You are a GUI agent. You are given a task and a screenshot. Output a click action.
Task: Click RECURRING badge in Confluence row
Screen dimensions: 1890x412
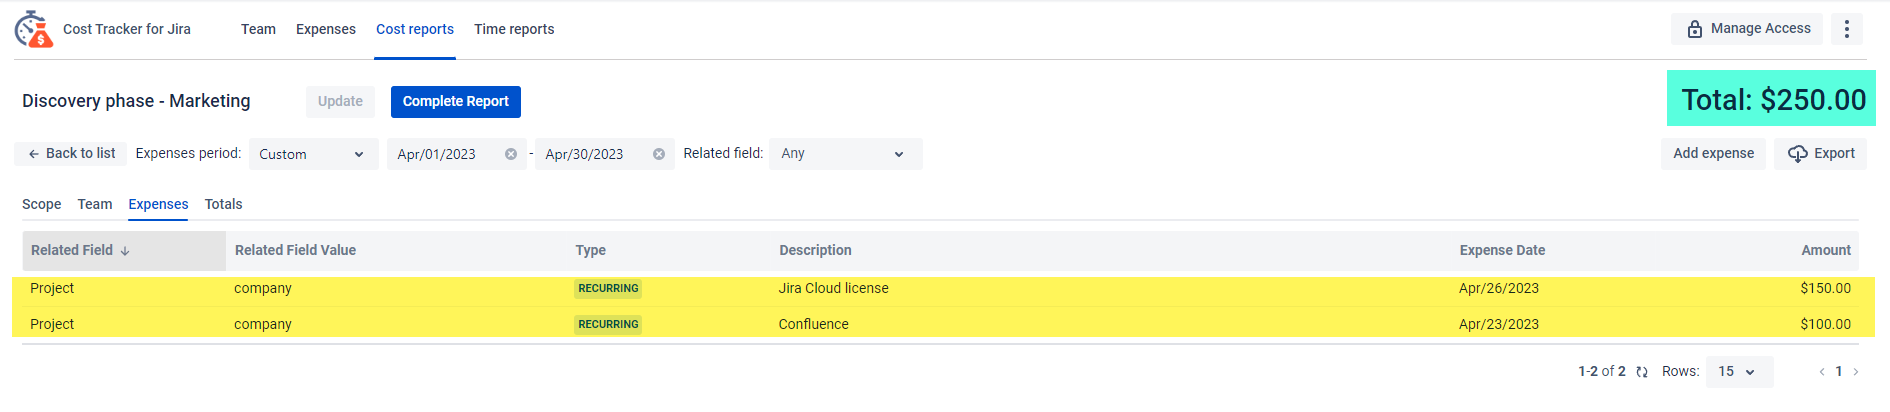pos(608,324)
